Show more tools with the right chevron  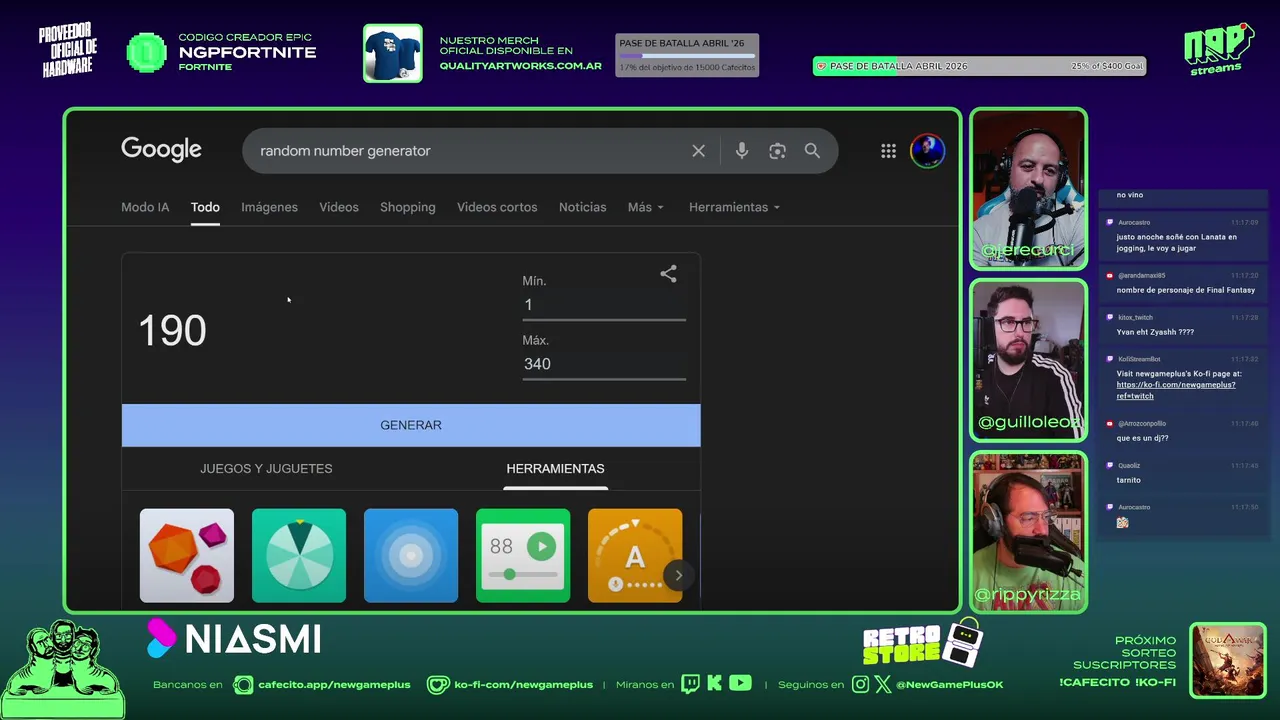[x=678, y=575]
